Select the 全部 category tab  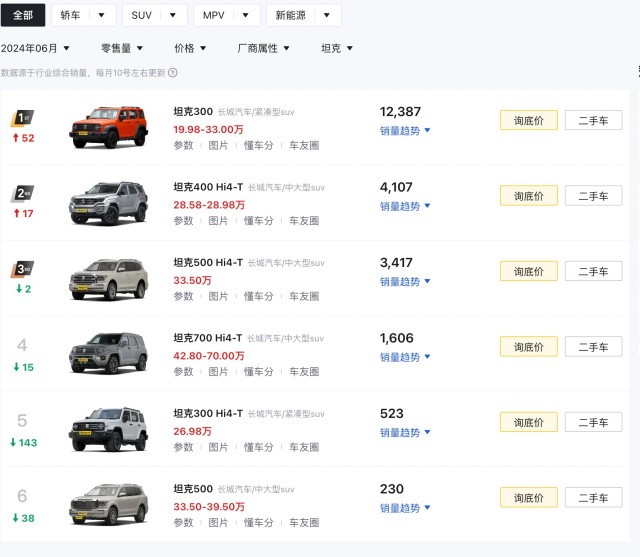click(x=23, y=16)
